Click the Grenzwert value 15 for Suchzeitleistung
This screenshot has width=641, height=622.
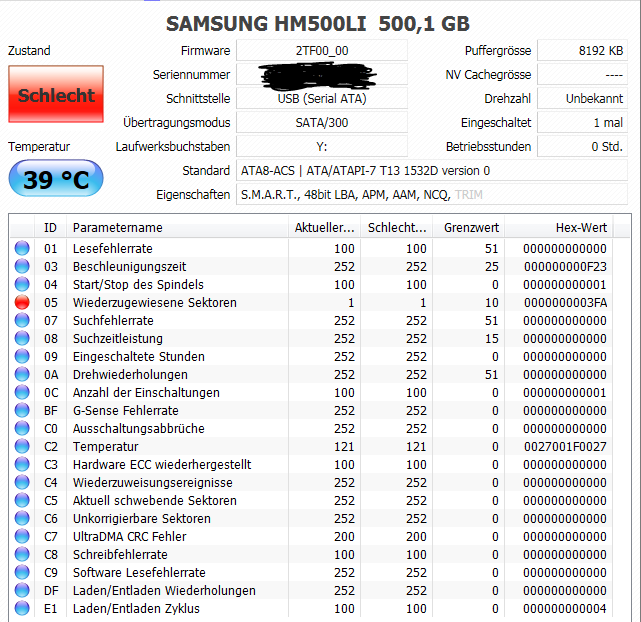click(492, 338)
